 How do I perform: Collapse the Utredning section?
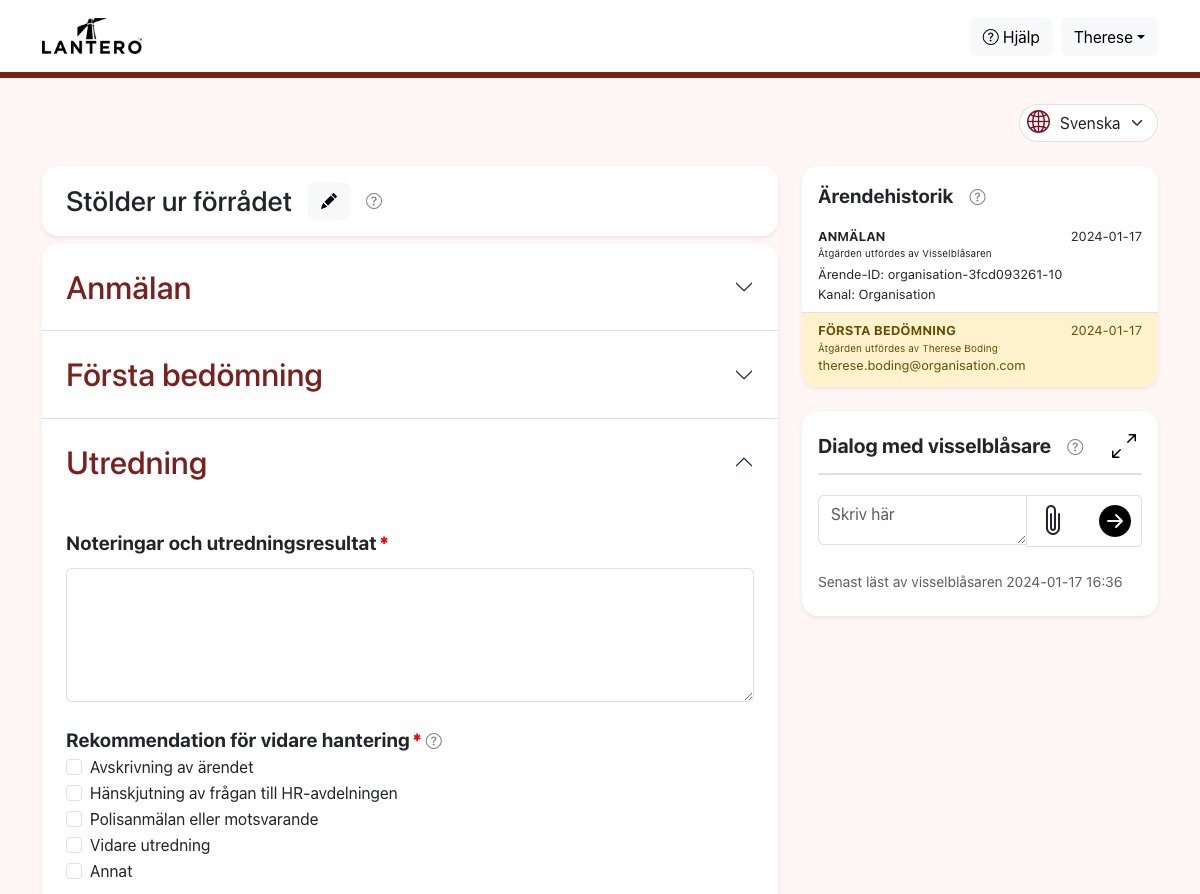(743, 462)
